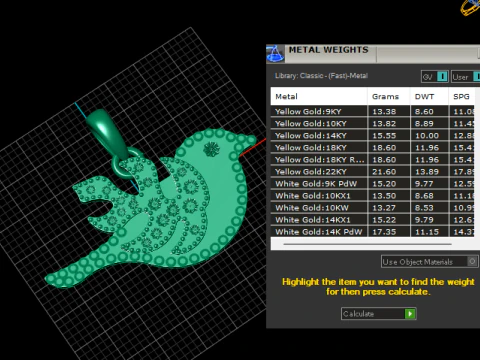Select the Yellow Gold:10KY row
This screenshot has width=480, height=360.
(x=373, y=123)
